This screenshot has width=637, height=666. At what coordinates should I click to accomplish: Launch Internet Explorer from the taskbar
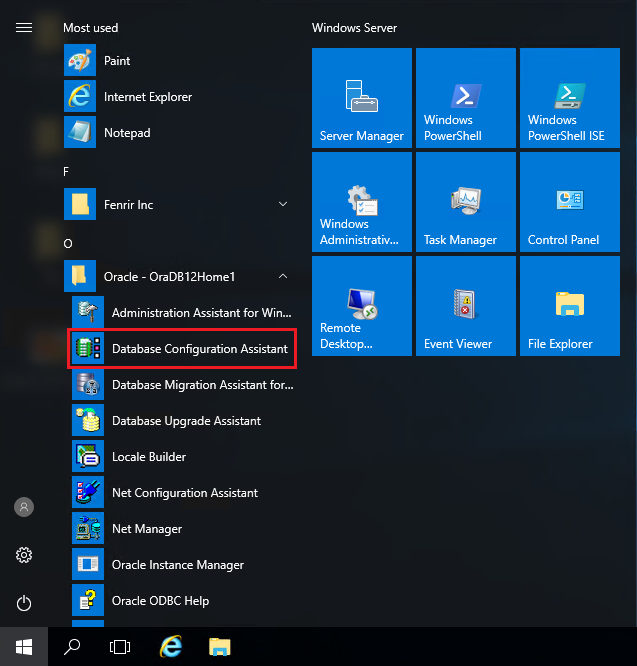(171, 646)
